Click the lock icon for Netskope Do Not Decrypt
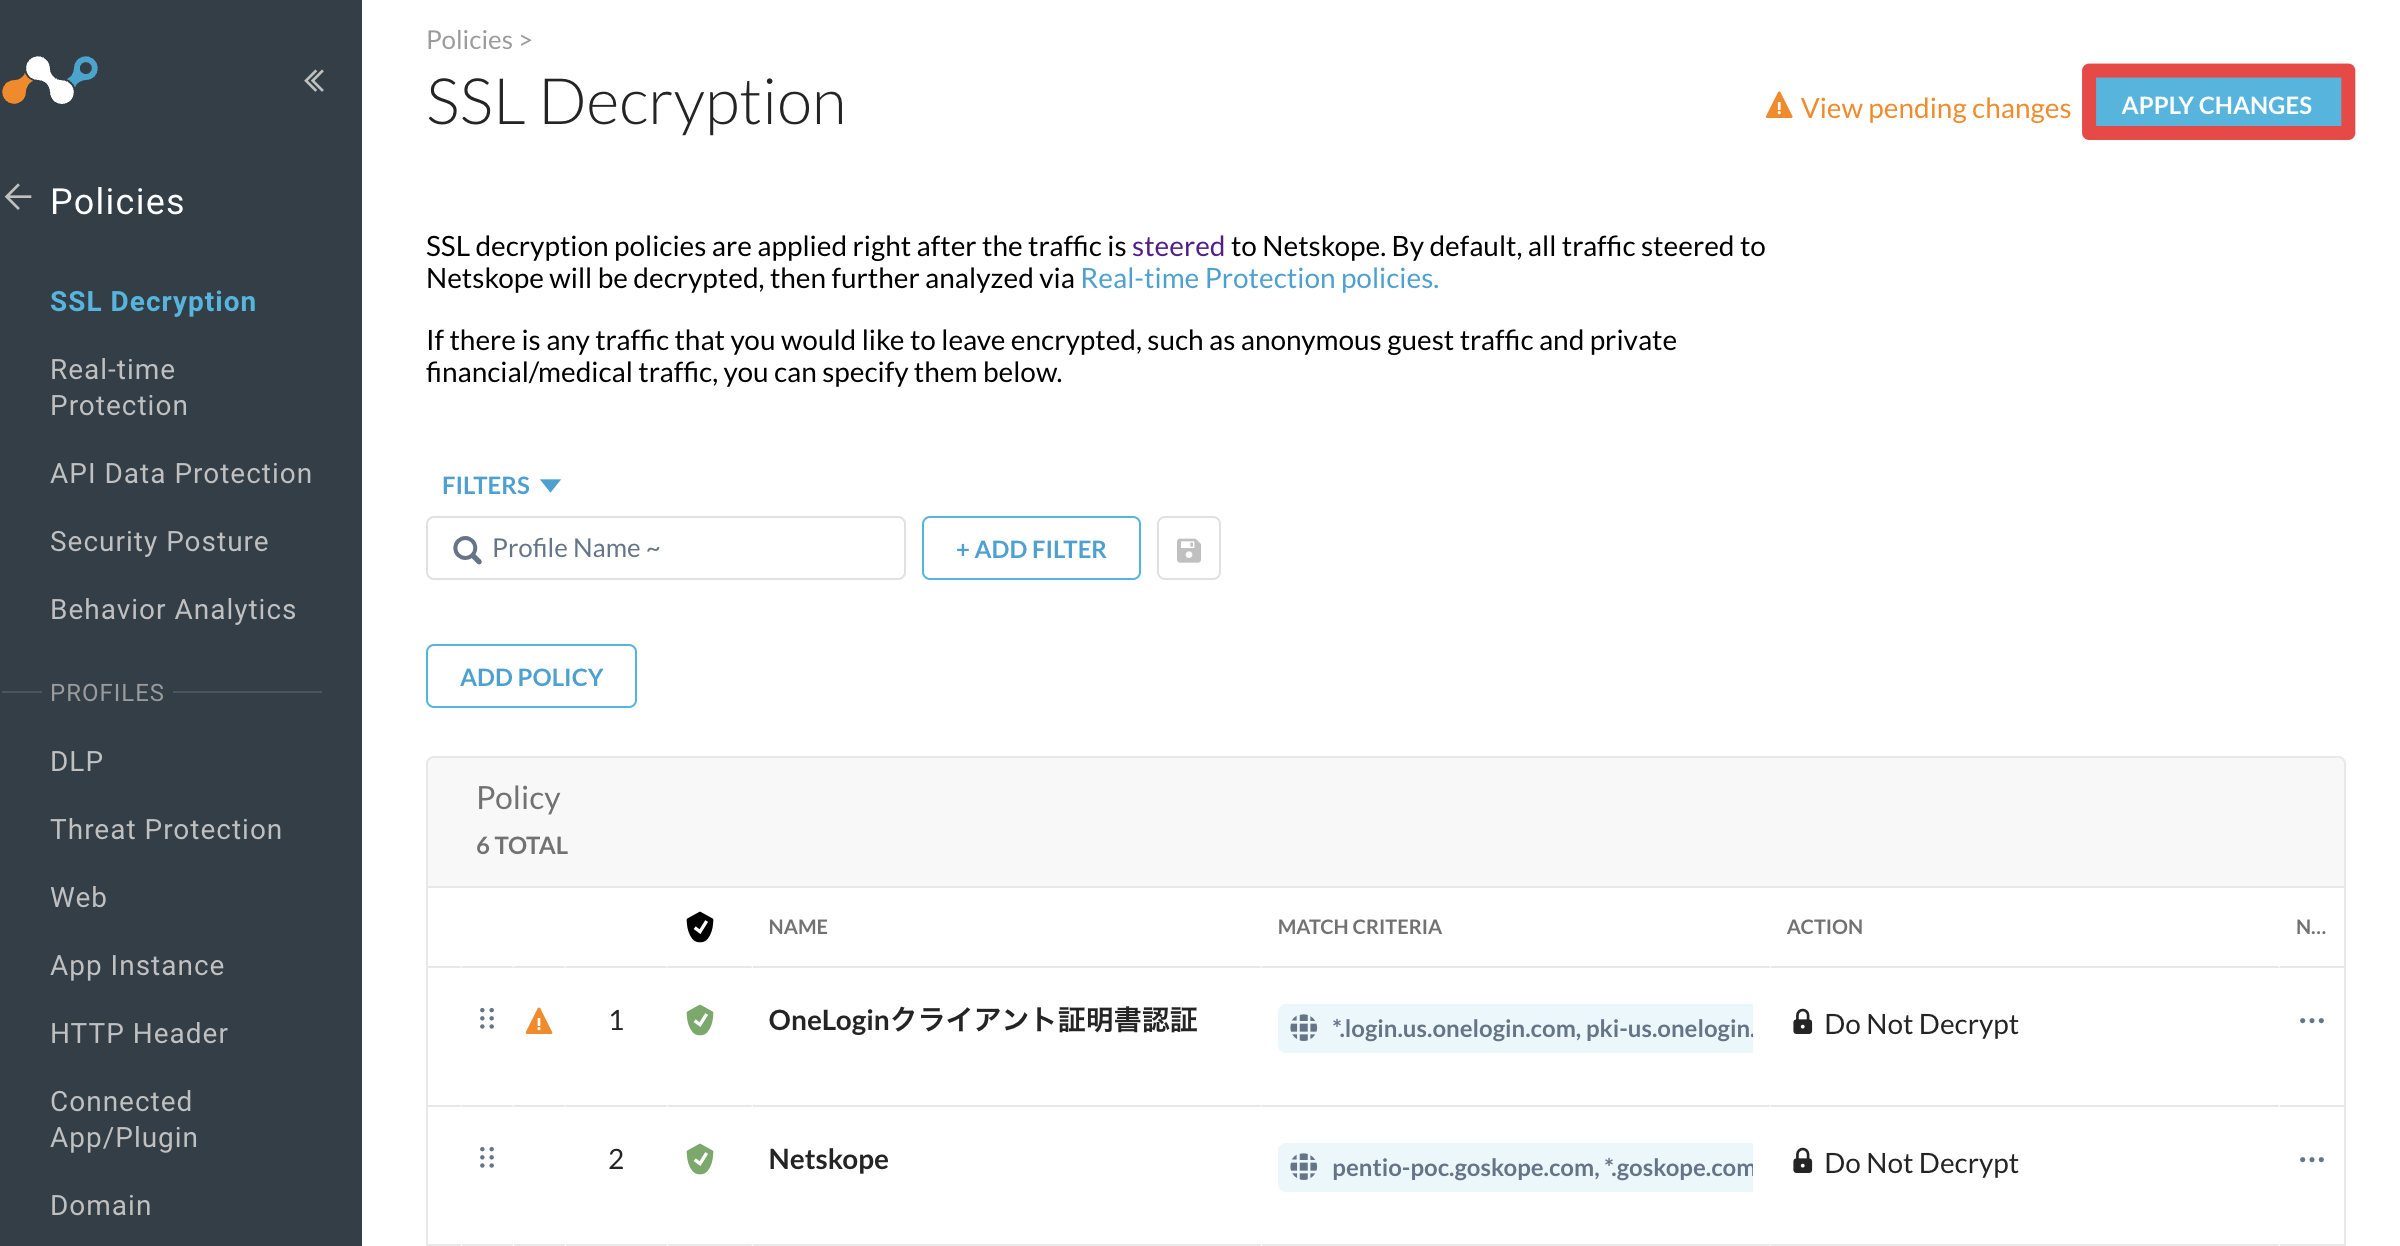This screenshot has height=1246, width=2400. [1802, 1161]
